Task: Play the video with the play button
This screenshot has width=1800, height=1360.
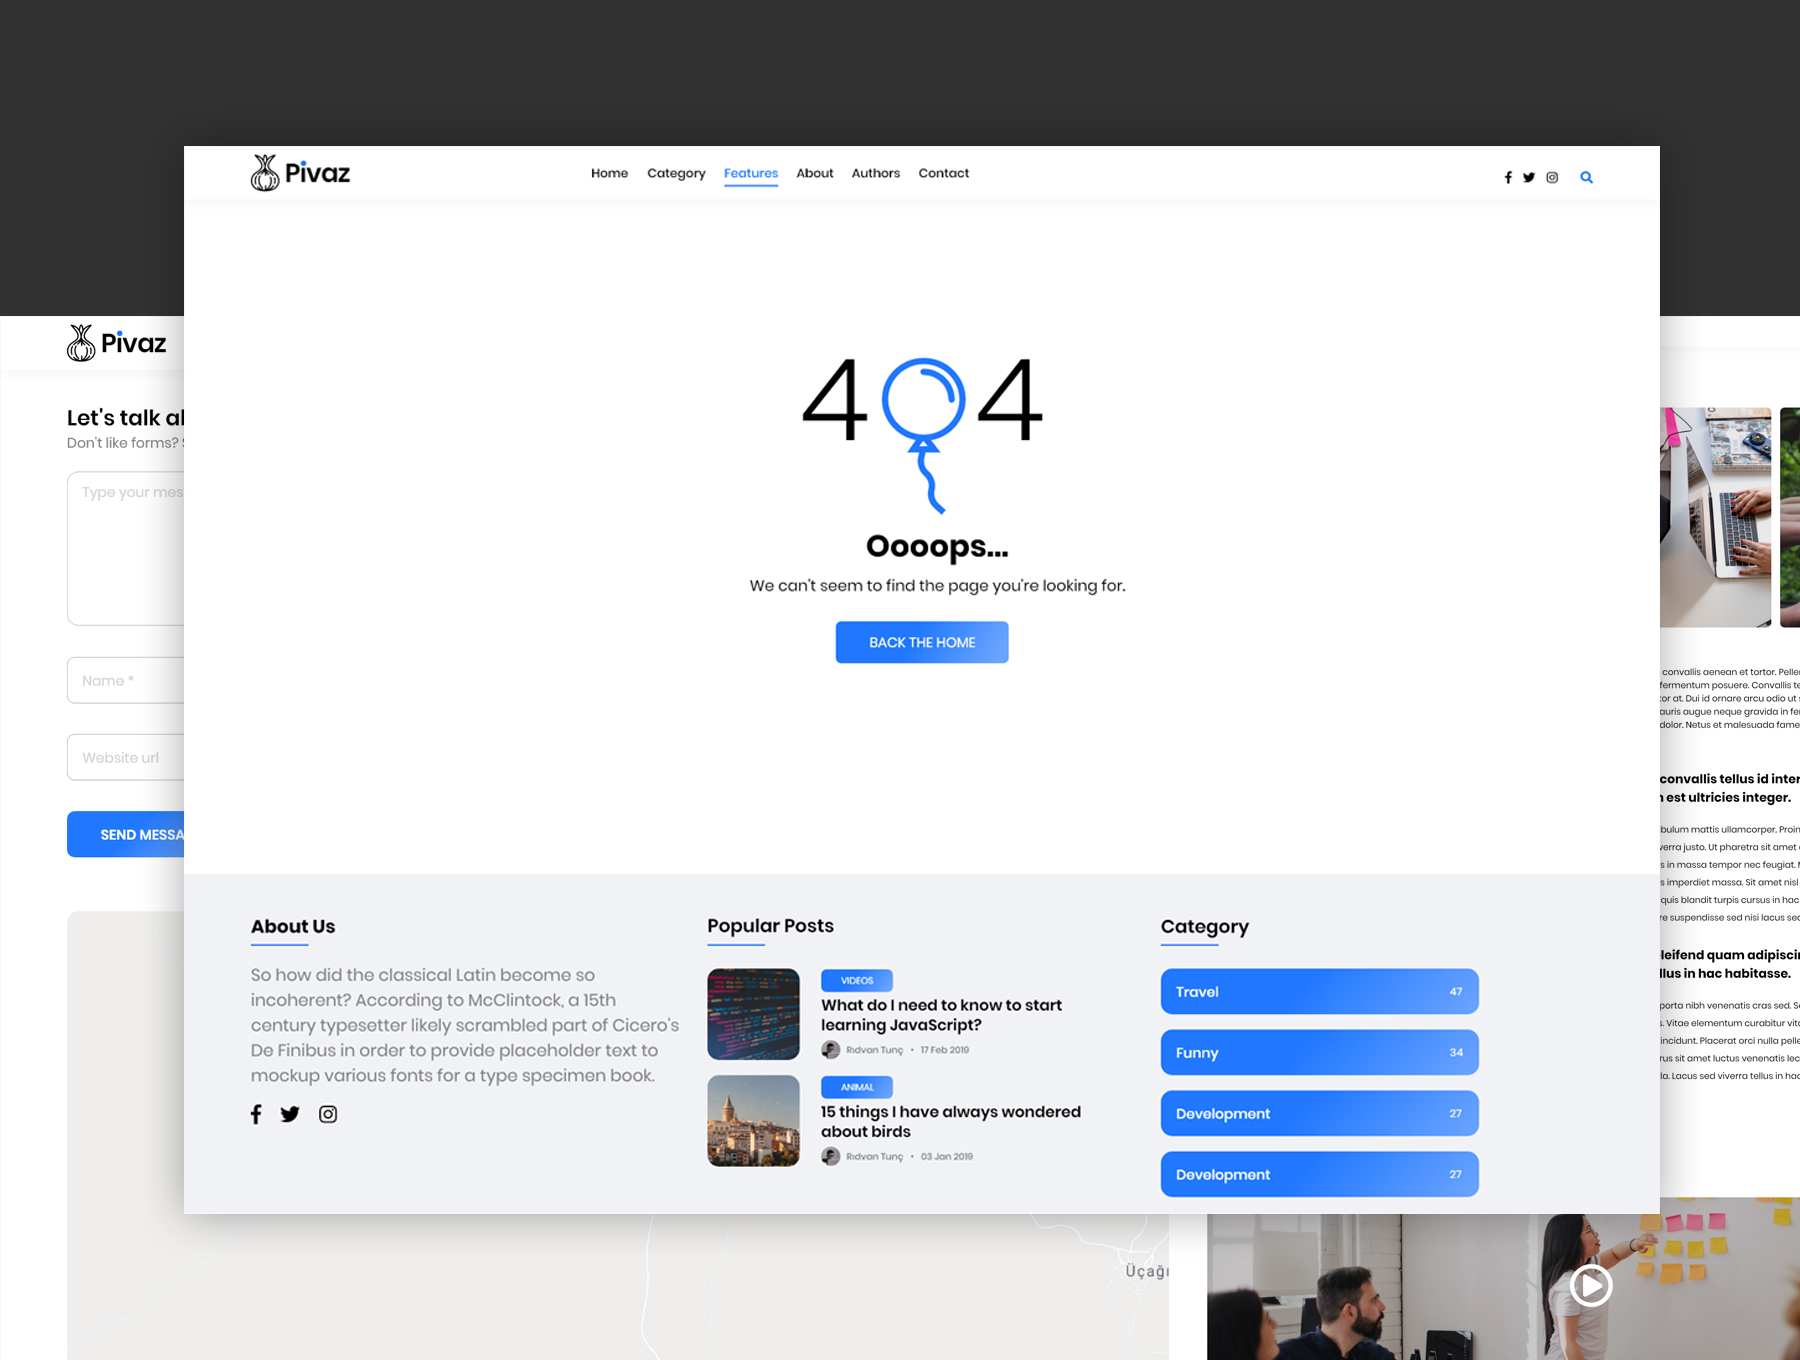Action: pos(1590,1285)
